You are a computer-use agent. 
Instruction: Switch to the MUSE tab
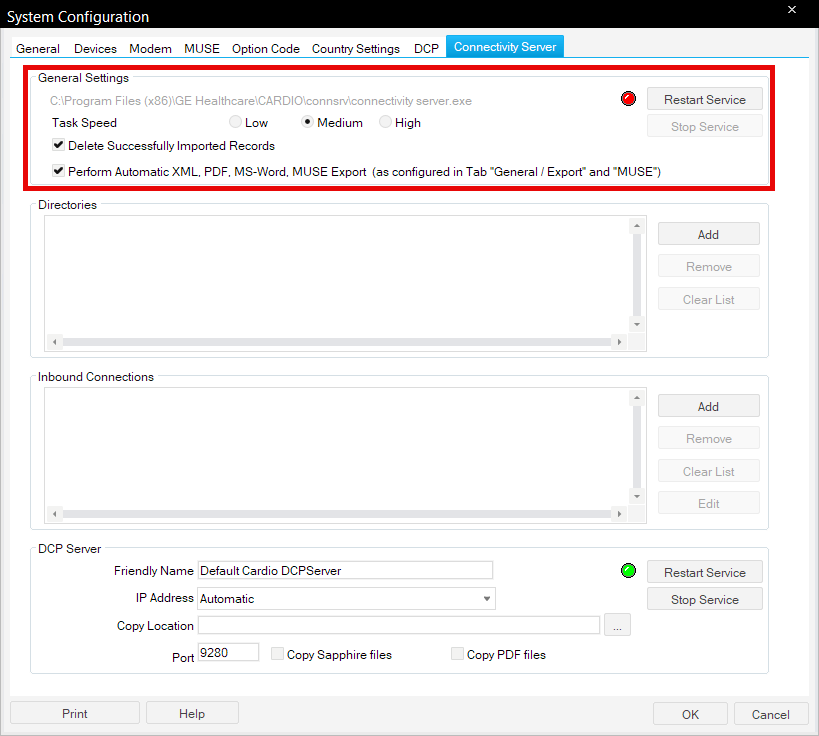pos(201,48)
